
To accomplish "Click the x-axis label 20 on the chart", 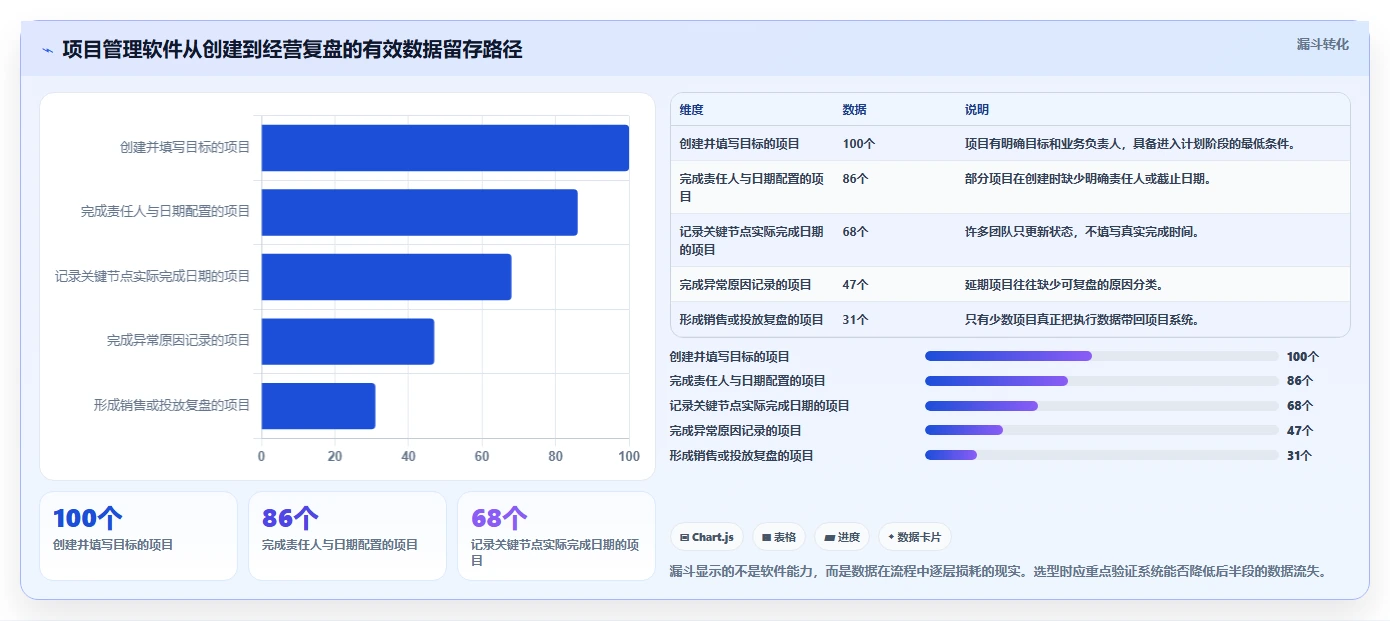I will point(335,456).
